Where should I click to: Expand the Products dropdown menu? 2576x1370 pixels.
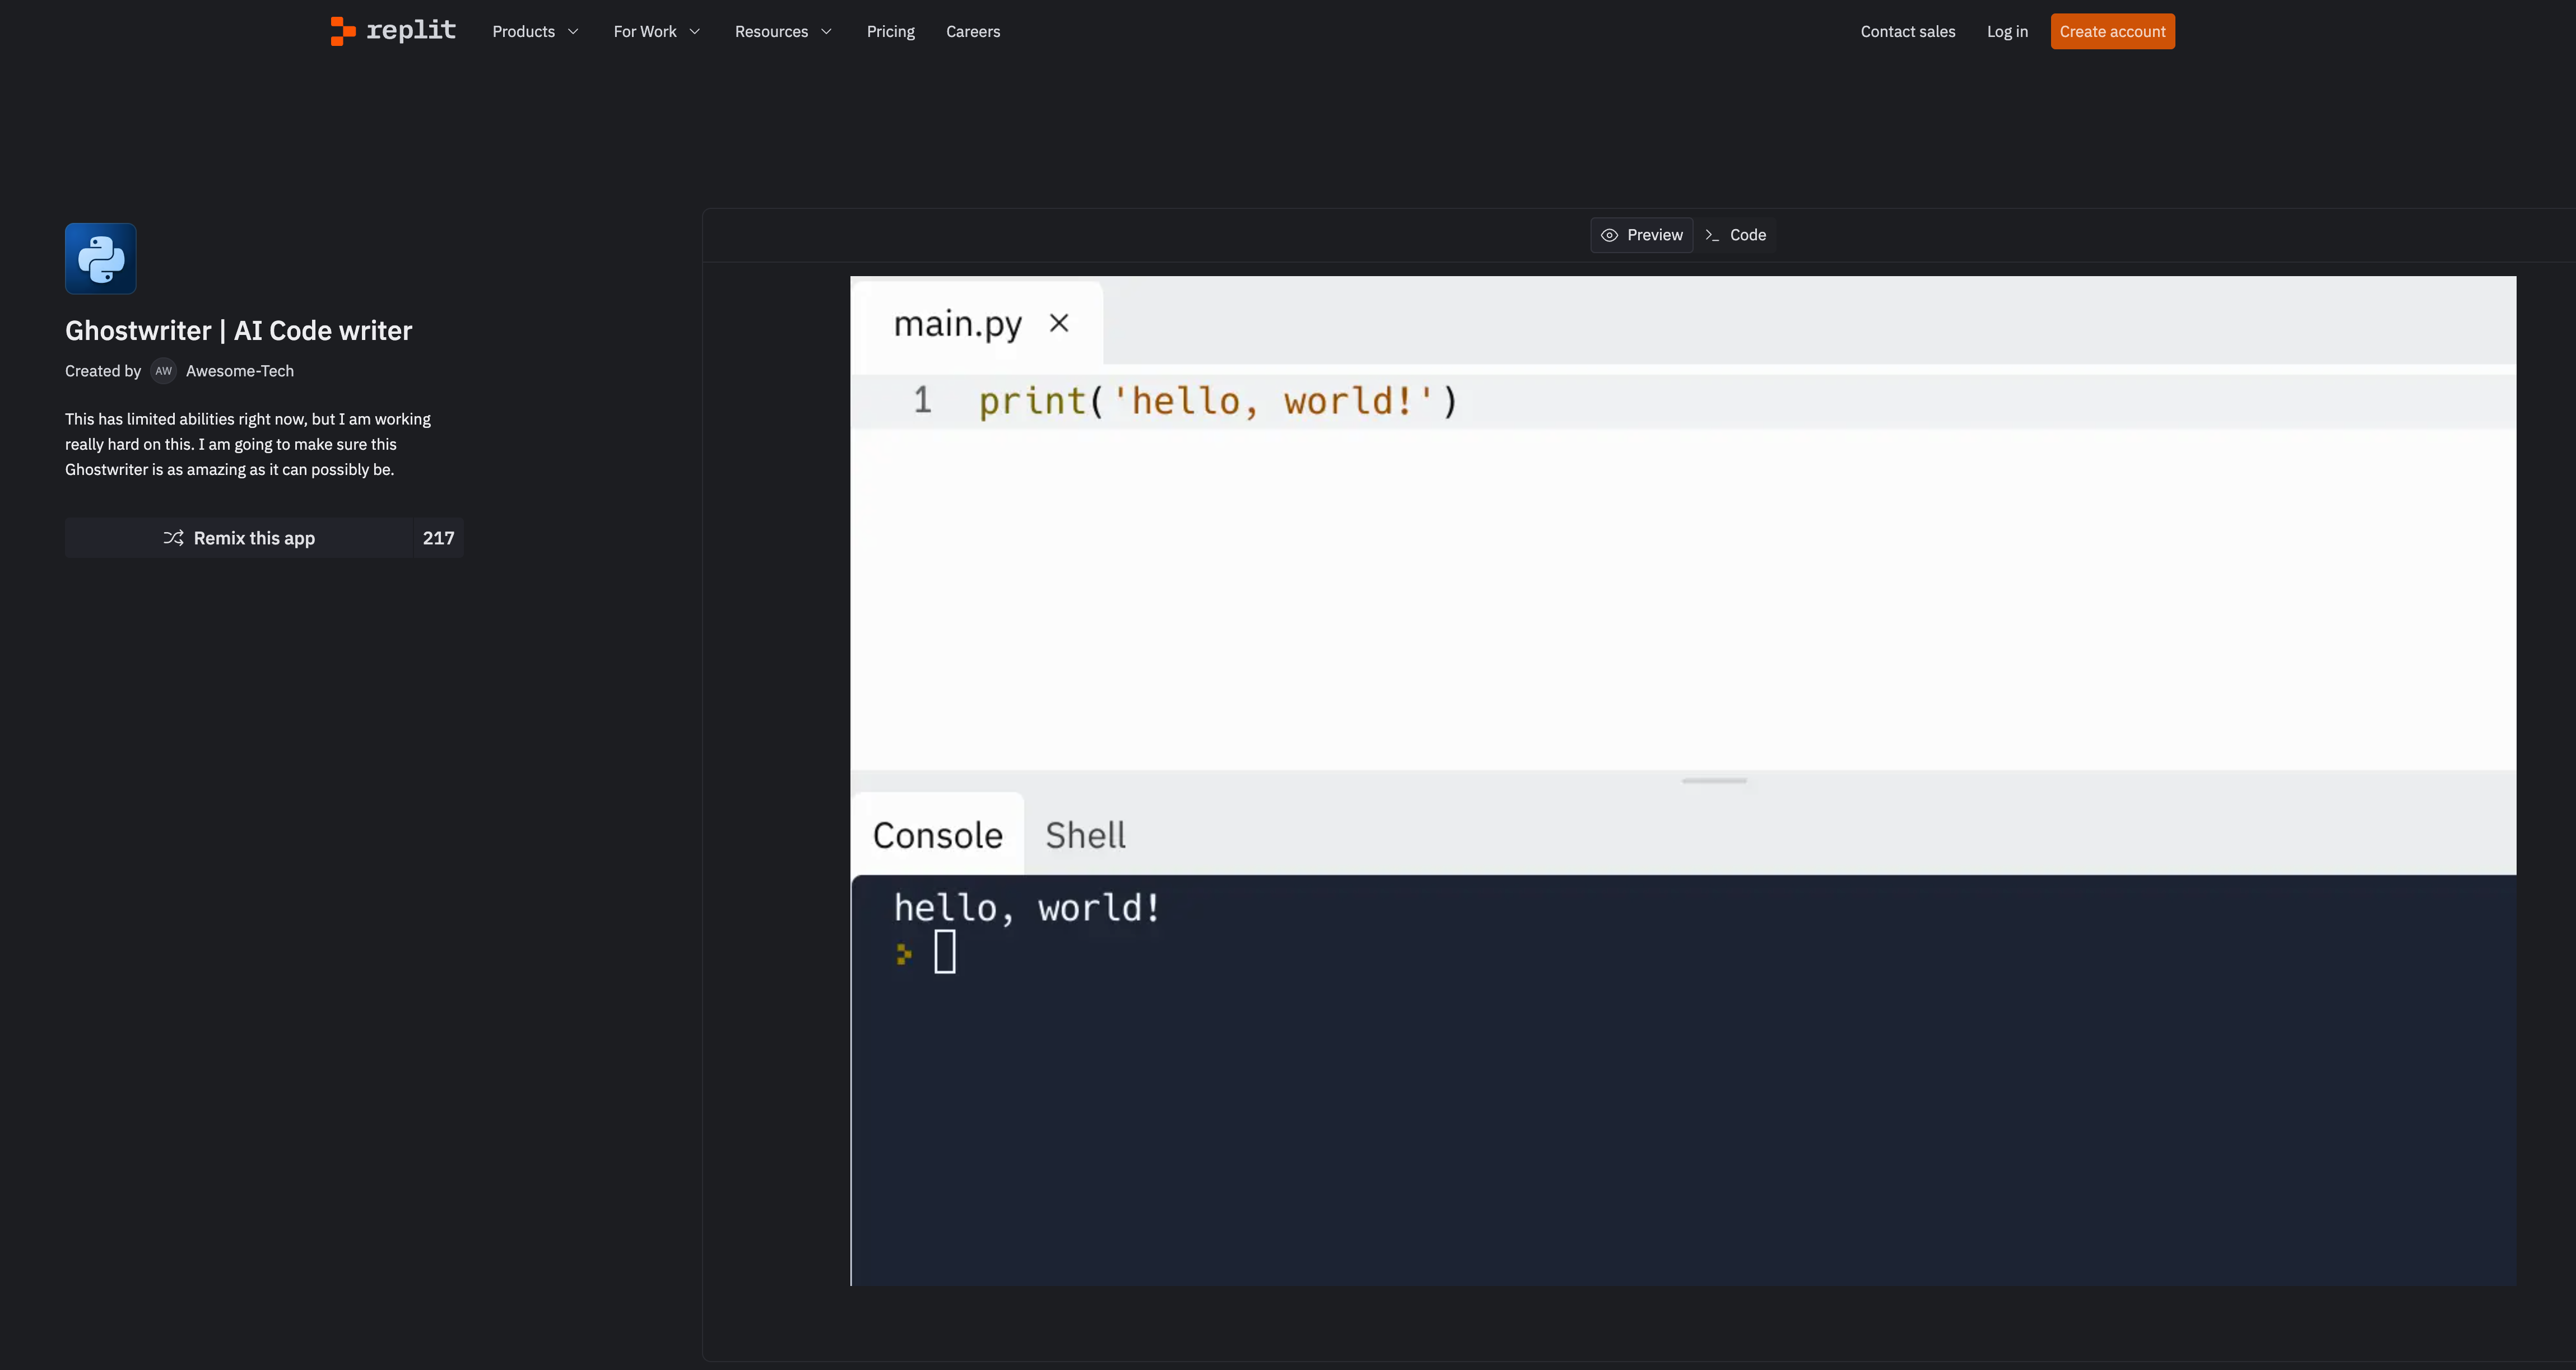click(x=535, y=32)
